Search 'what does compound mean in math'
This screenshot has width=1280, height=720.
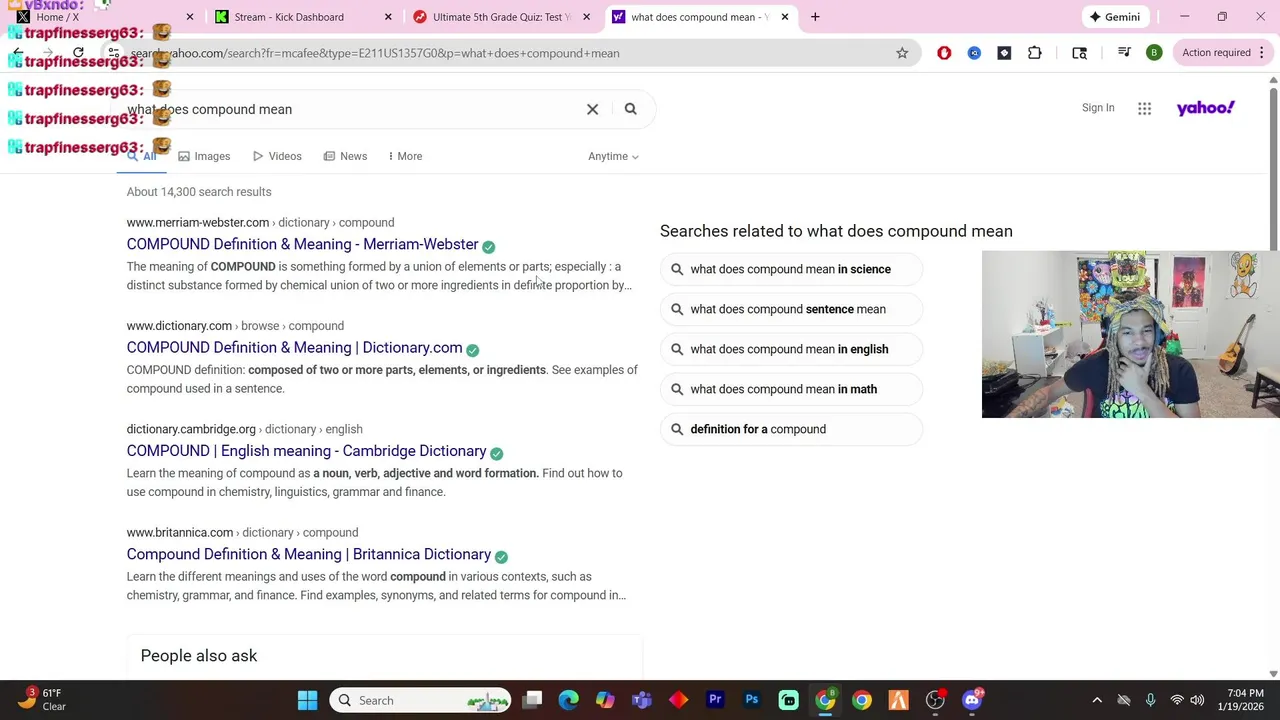click(790, 389)
